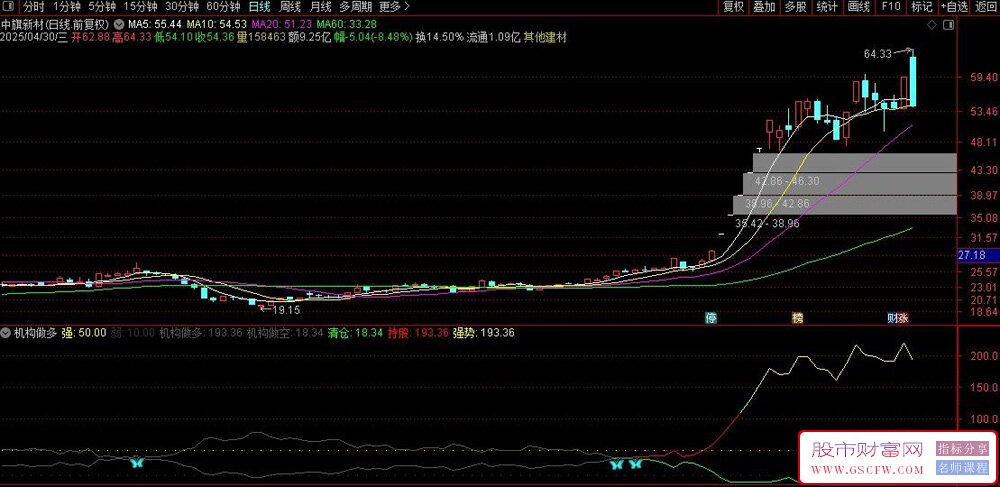Select the 60分钟 period tab
1000x487 pixels.
point(223,7)
